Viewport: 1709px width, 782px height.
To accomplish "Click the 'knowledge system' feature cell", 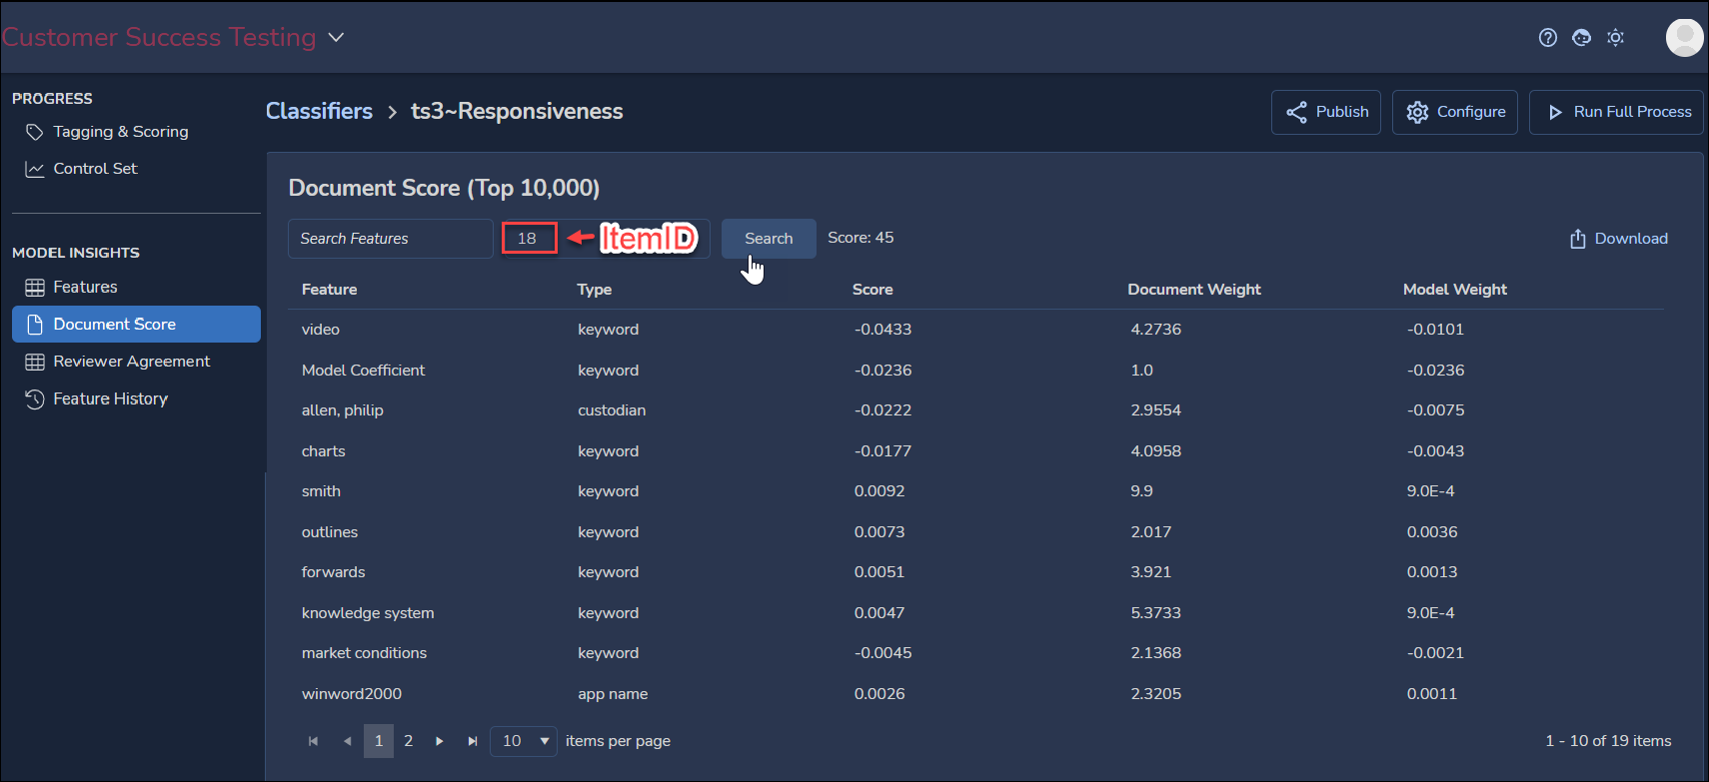I will tap(368, 613).
